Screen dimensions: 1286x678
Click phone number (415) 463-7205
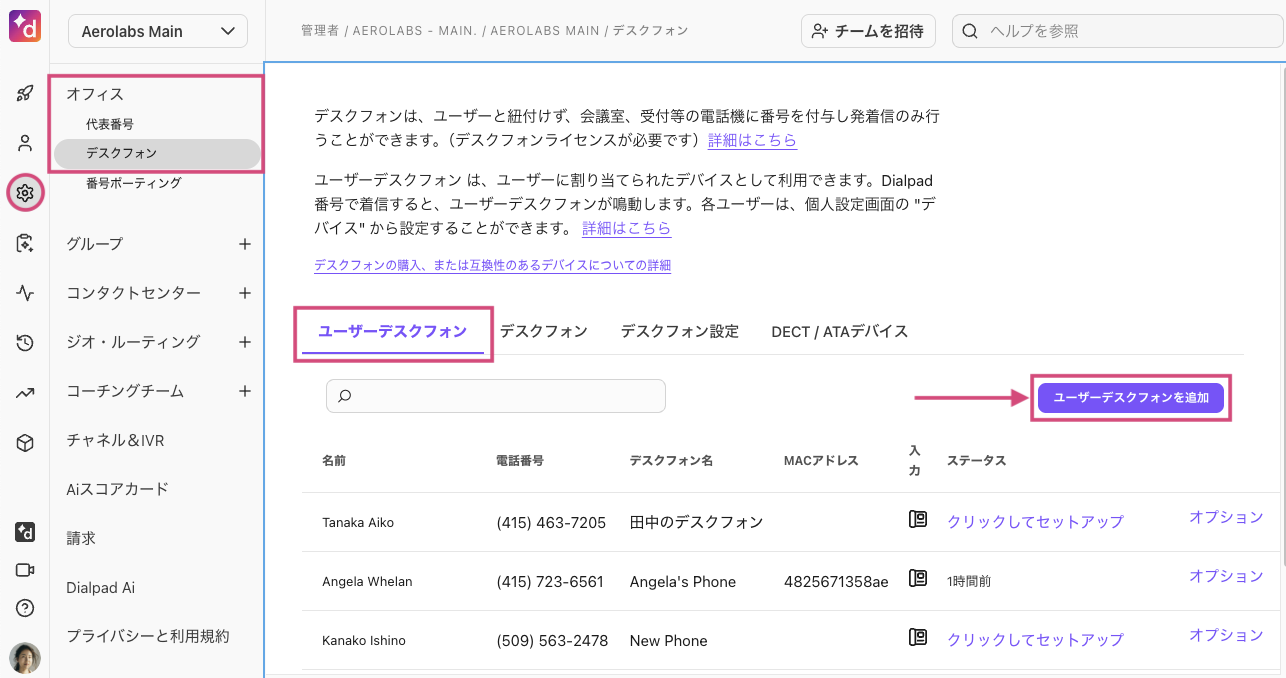tap(551, 522)
